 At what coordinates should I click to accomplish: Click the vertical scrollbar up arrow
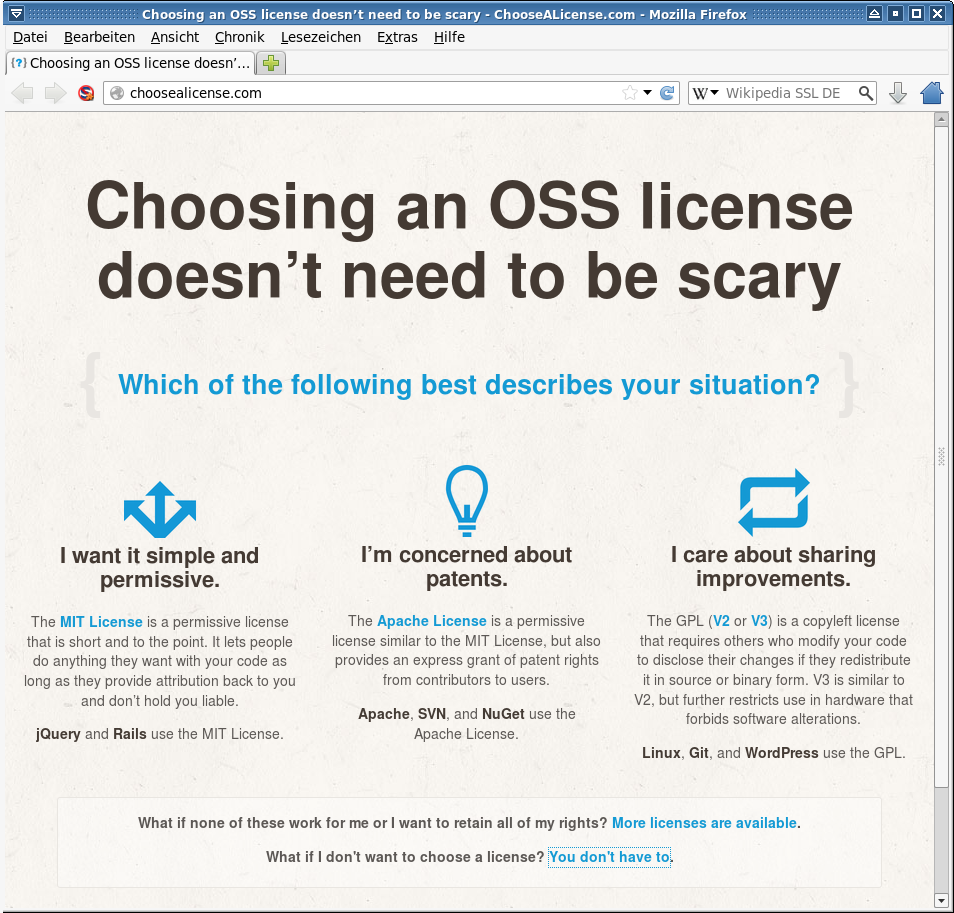pyautogui.click(x=941, y=119)
